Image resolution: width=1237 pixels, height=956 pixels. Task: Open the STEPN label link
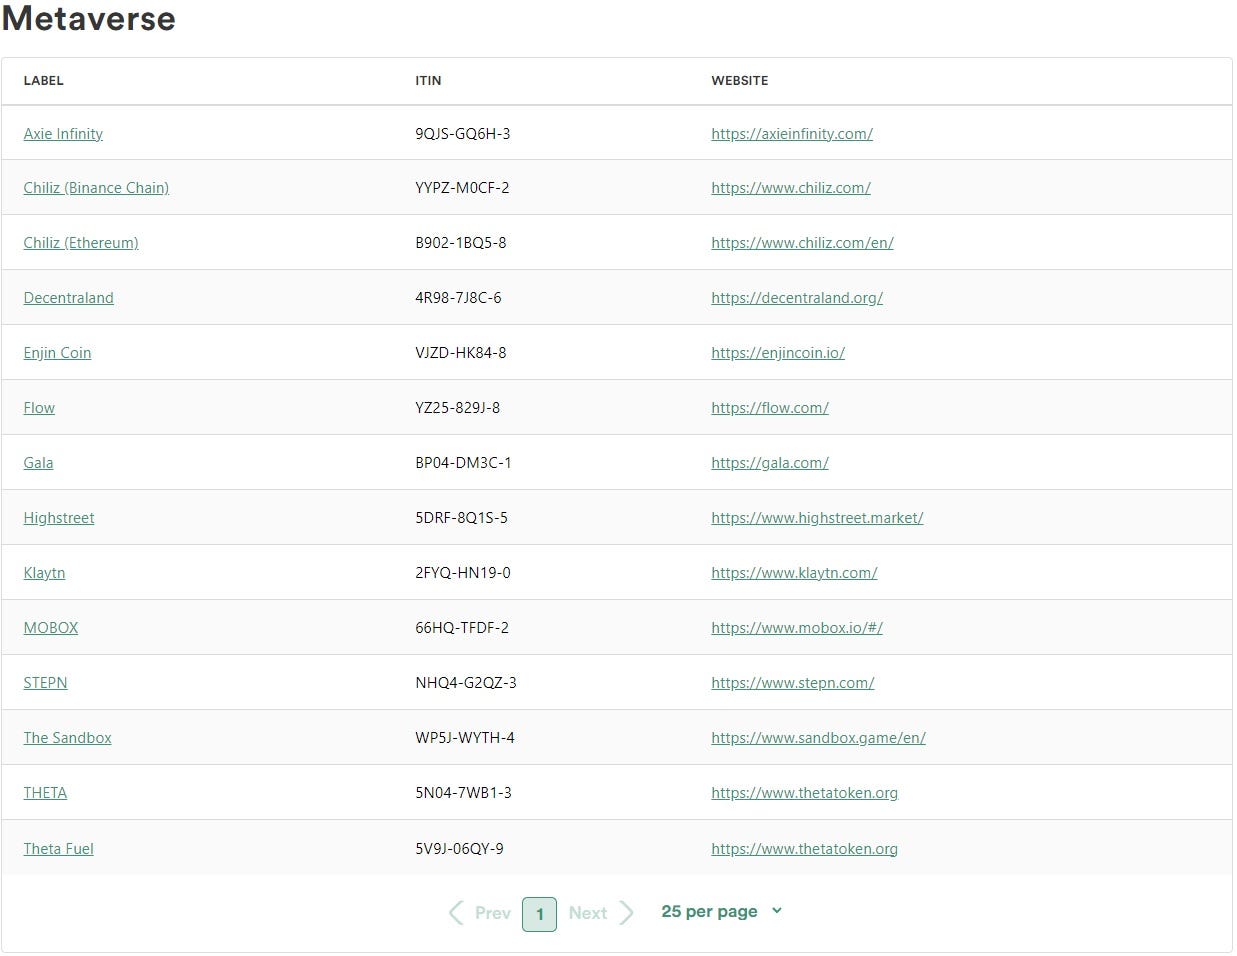coord(45,683)
